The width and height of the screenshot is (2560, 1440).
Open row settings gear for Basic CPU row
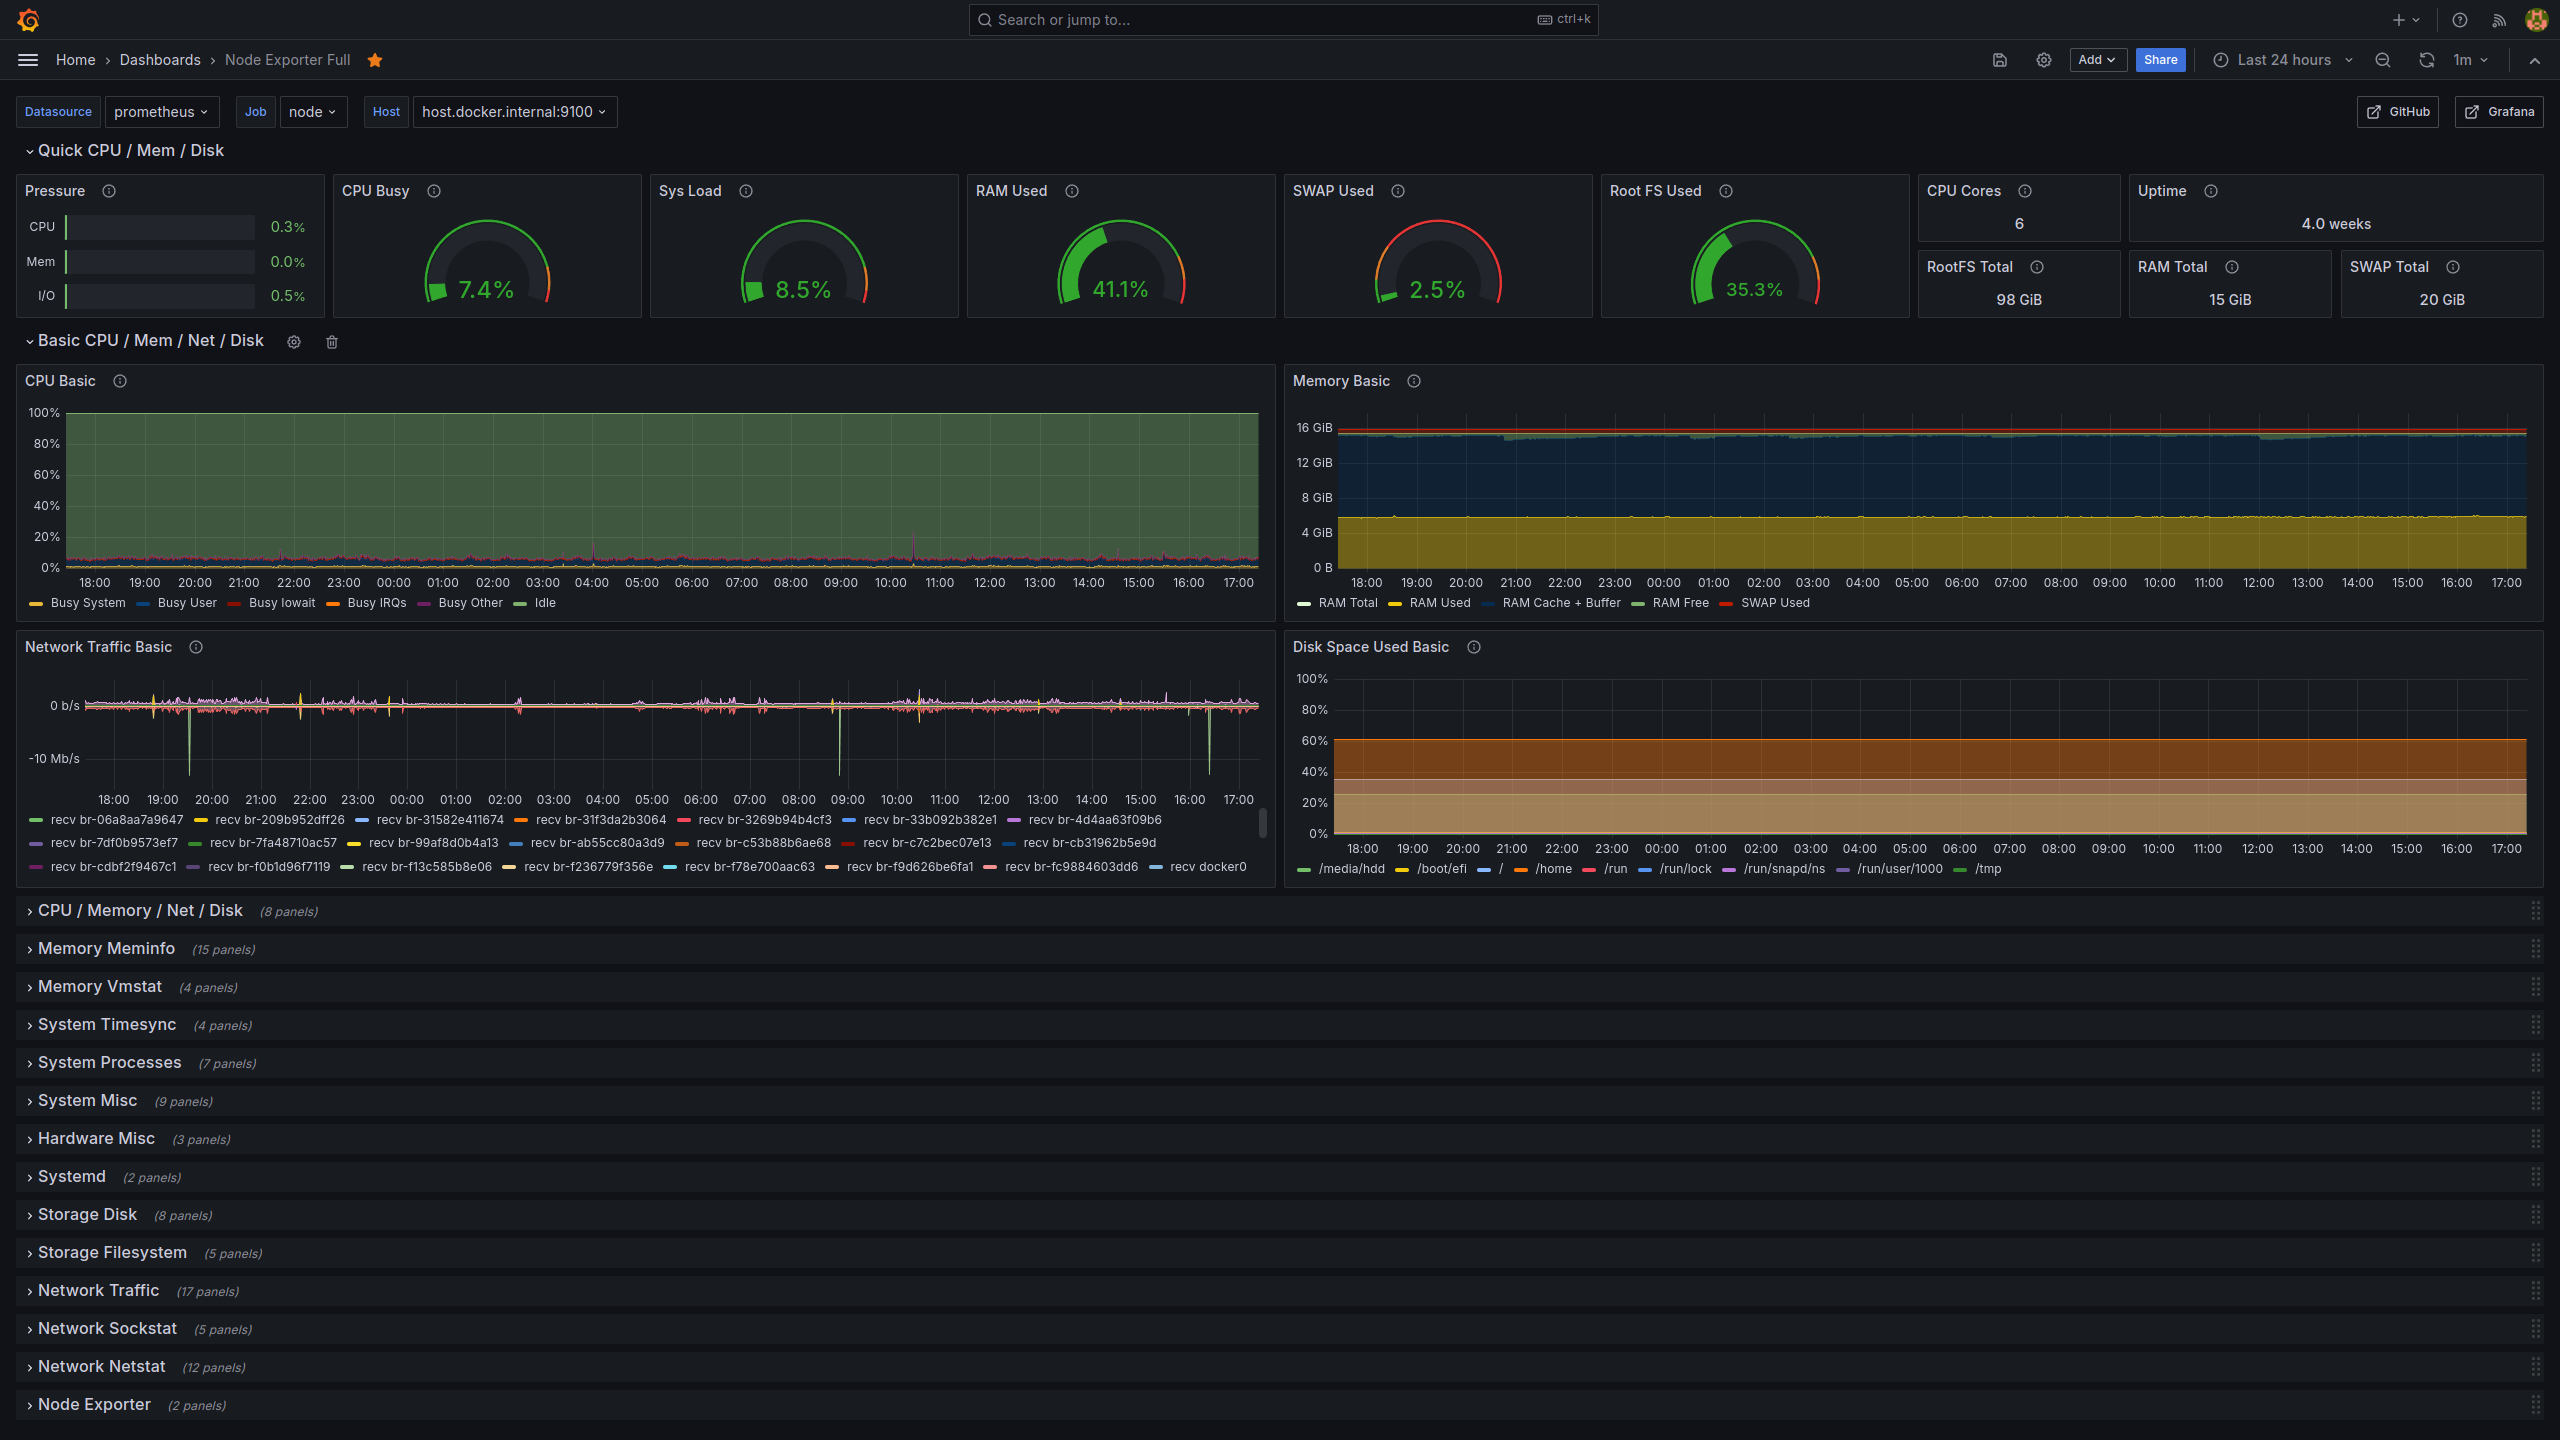tap(294, 342)
